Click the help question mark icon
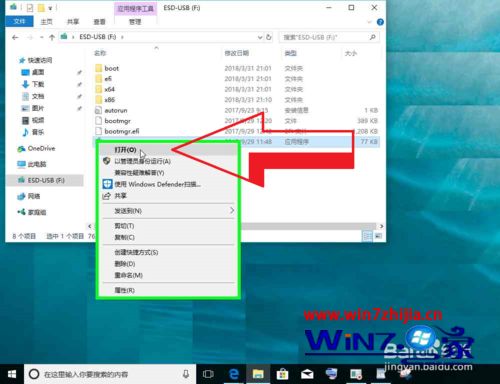This screenshot has height=384, width=500. coord(380,22)
